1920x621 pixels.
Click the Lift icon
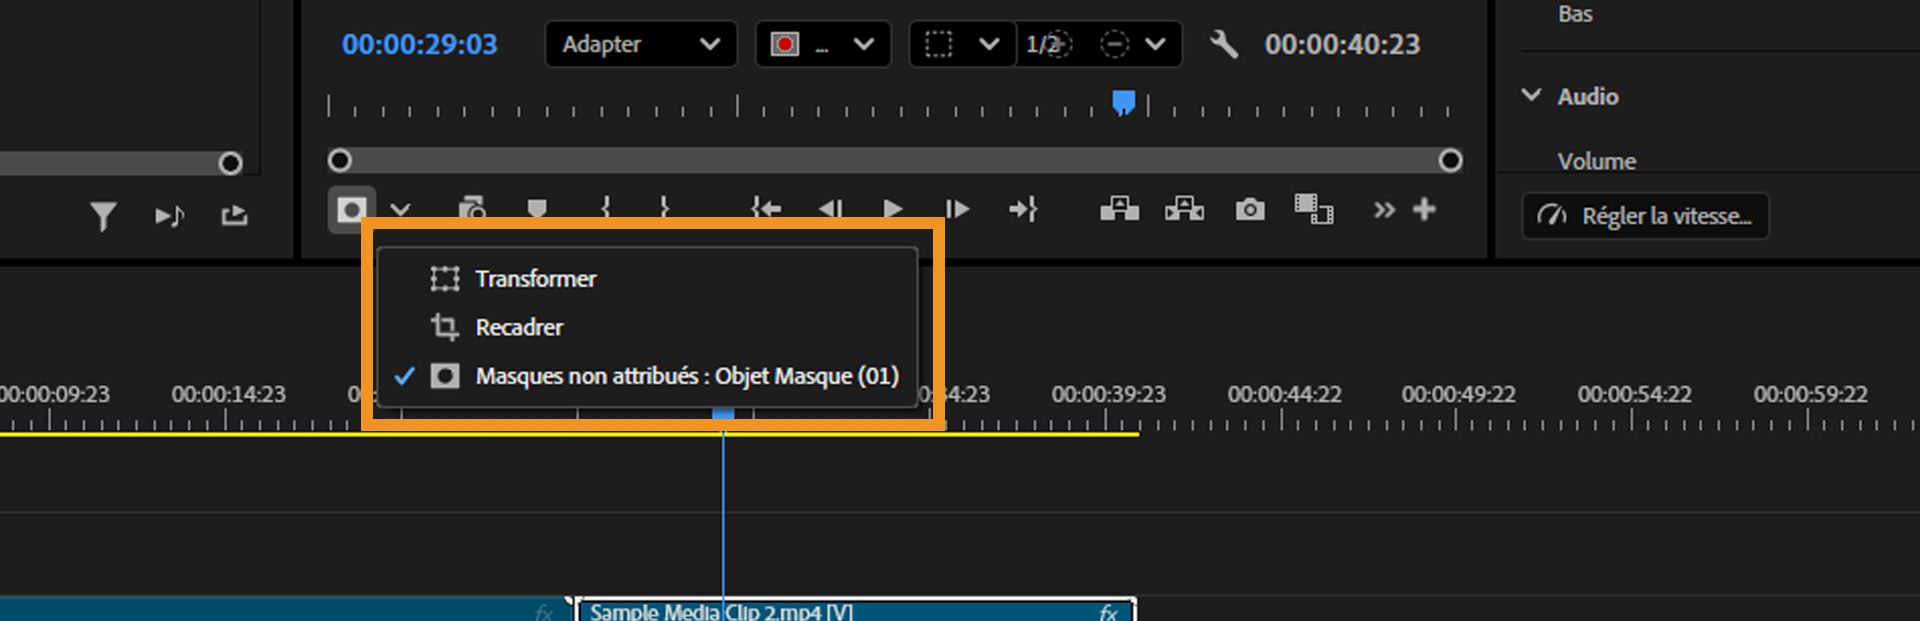point(1119,209)
